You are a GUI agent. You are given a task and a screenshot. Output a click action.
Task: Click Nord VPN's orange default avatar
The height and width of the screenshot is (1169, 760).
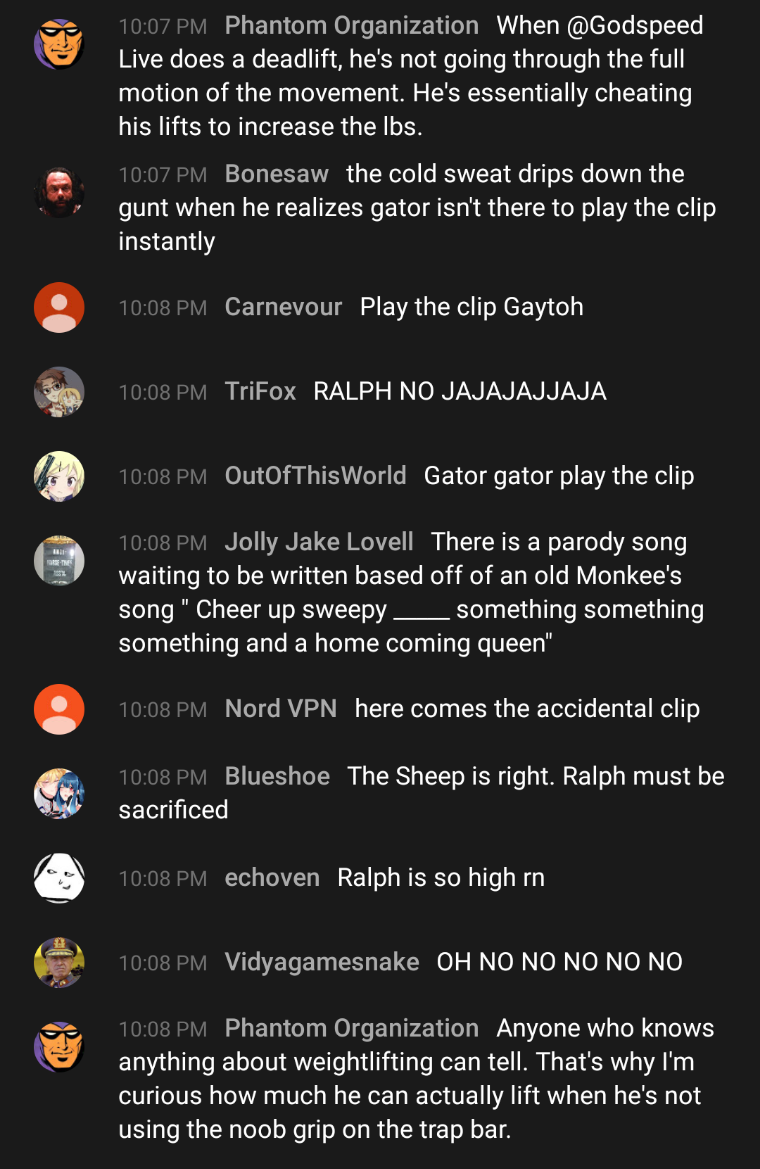pyautogui.click(x=59, y=709)
